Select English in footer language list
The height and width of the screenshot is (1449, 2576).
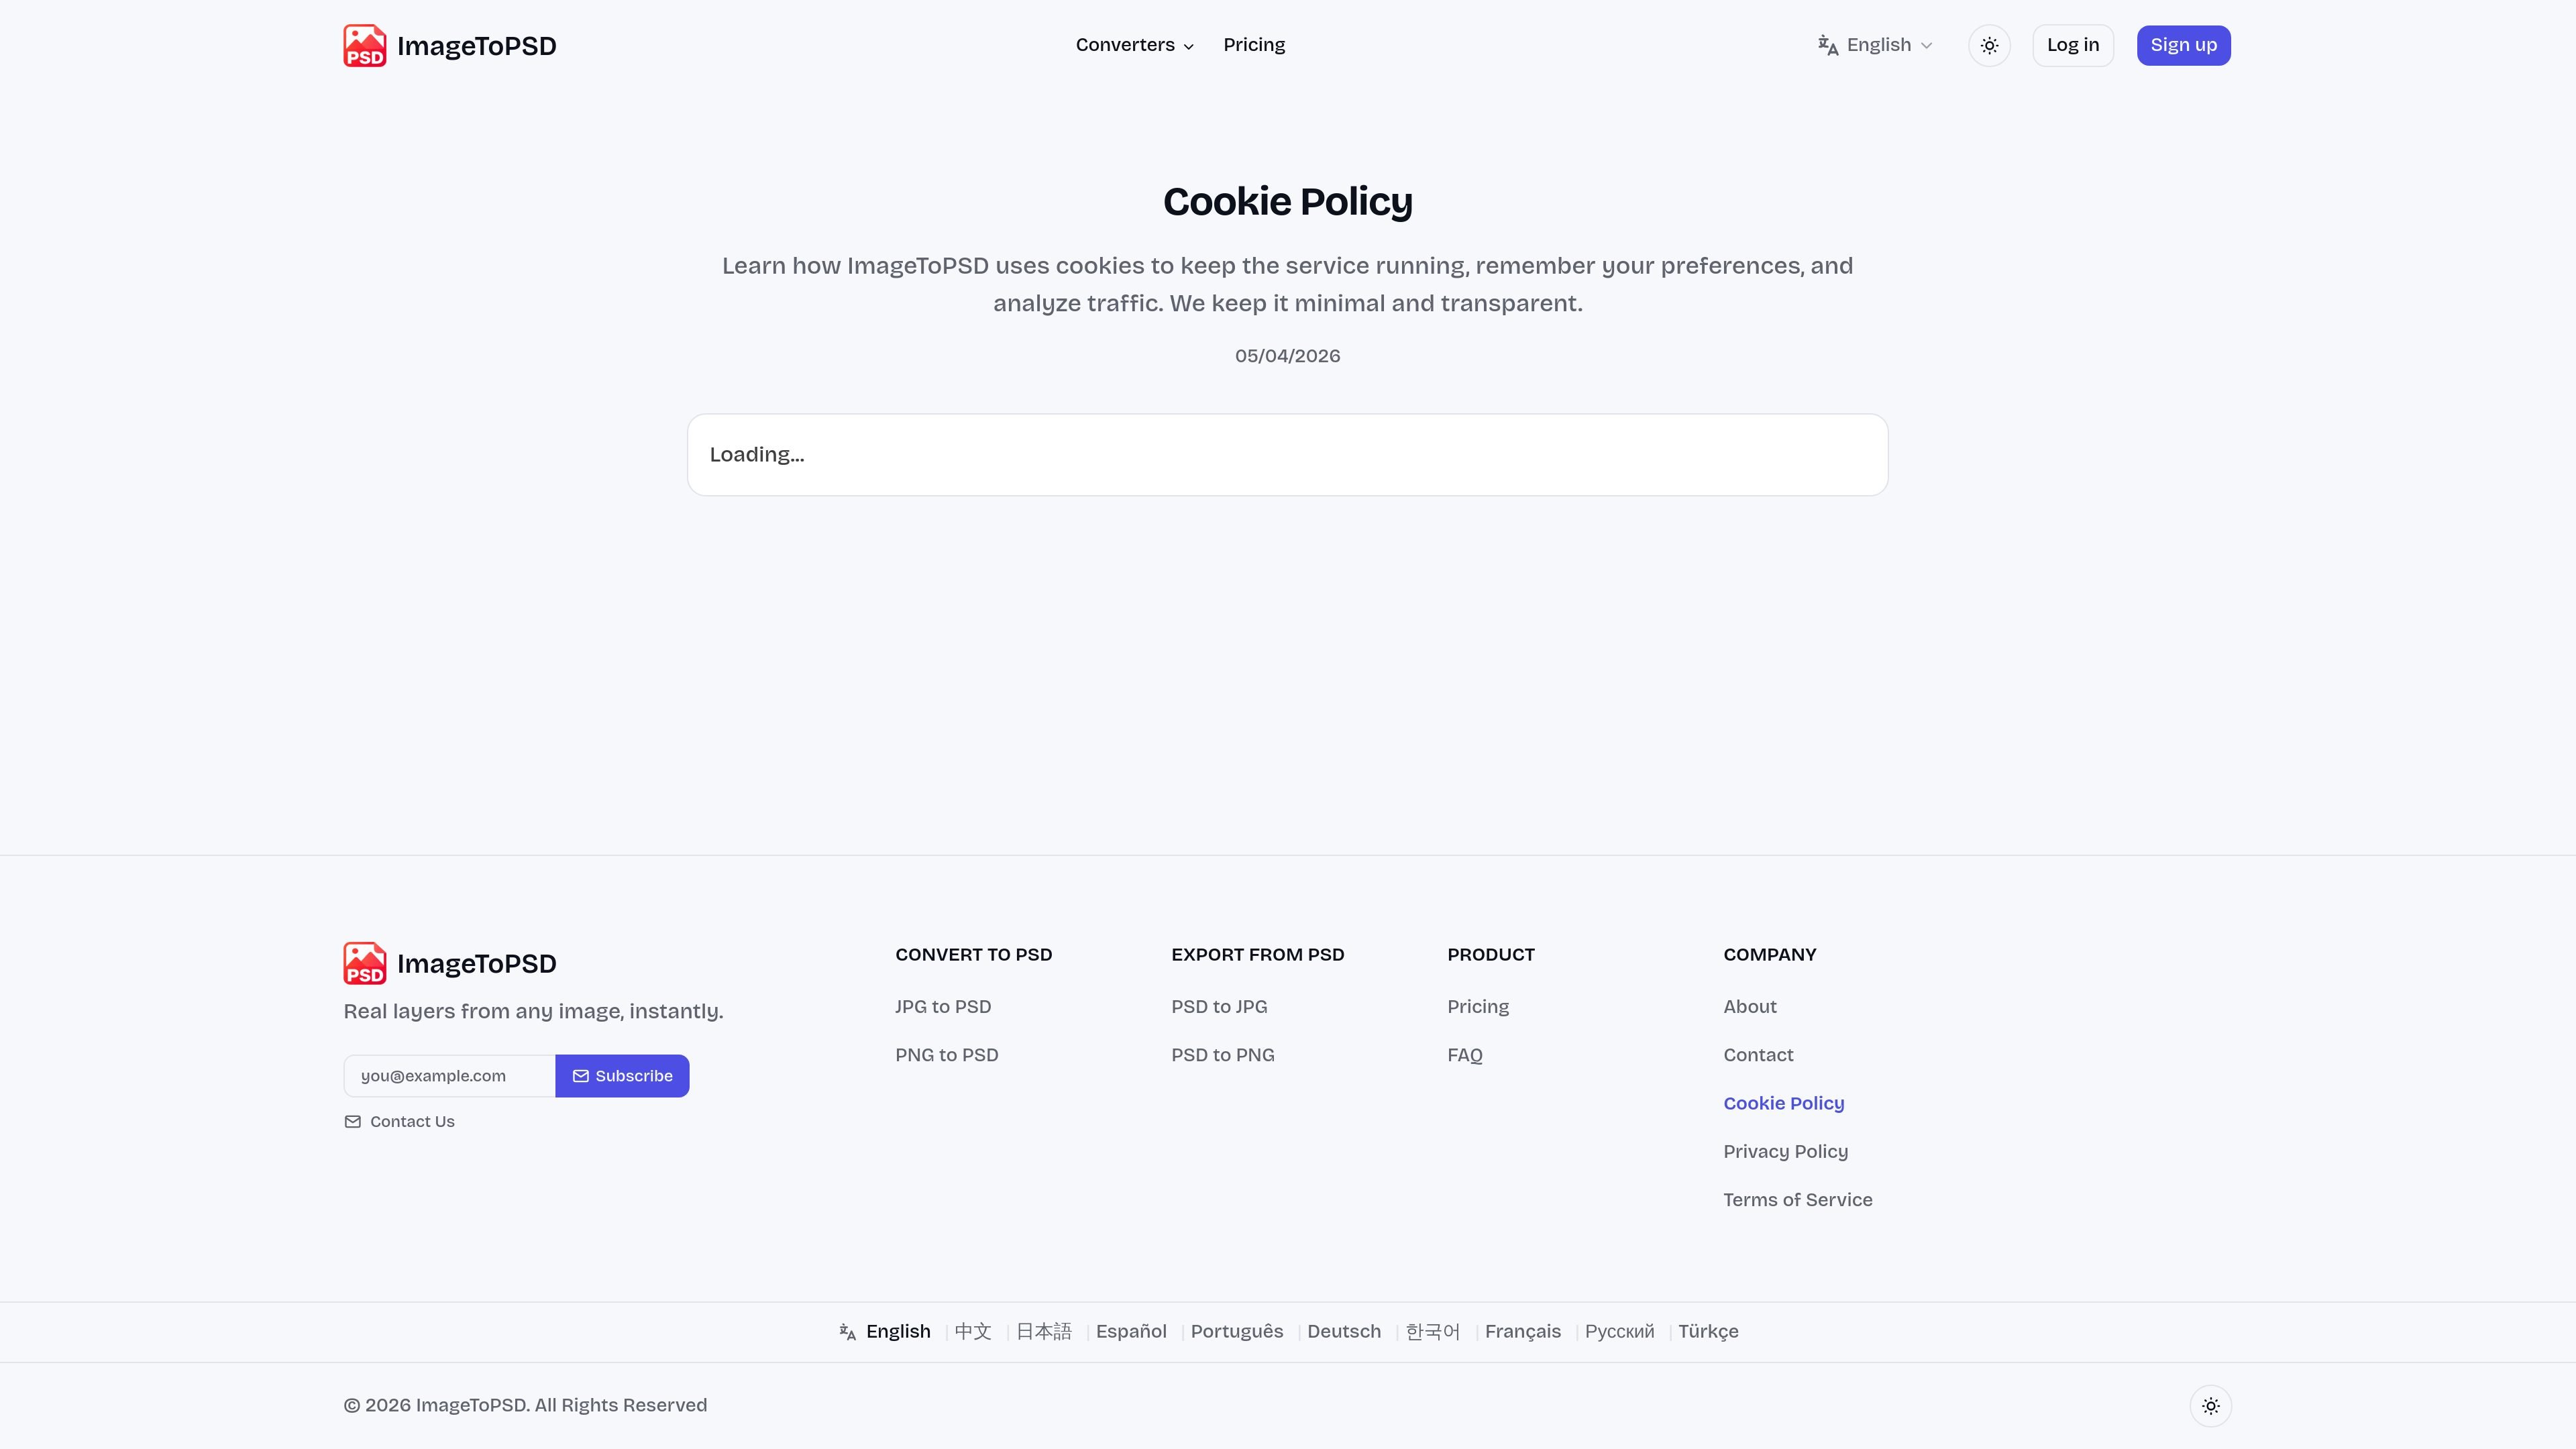pyautogui.click(x=897, y=1331)
